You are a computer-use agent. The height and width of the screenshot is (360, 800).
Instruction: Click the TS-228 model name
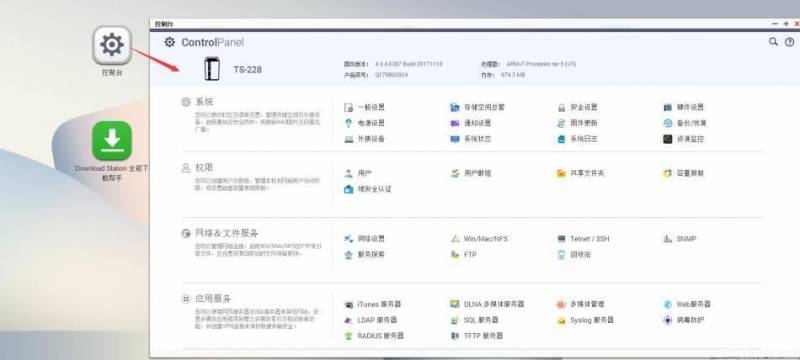247,69
